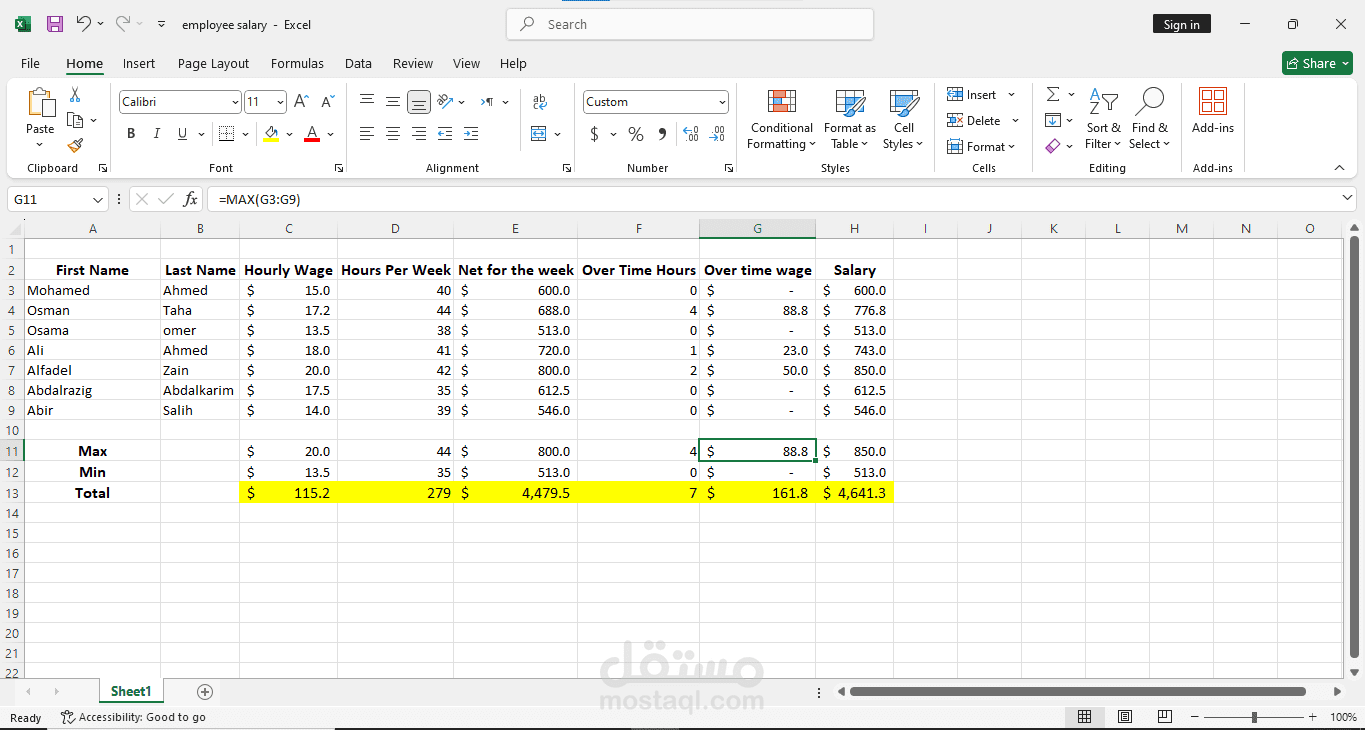
Task: Click the Top Align icon
Action: tap(367, 102)
